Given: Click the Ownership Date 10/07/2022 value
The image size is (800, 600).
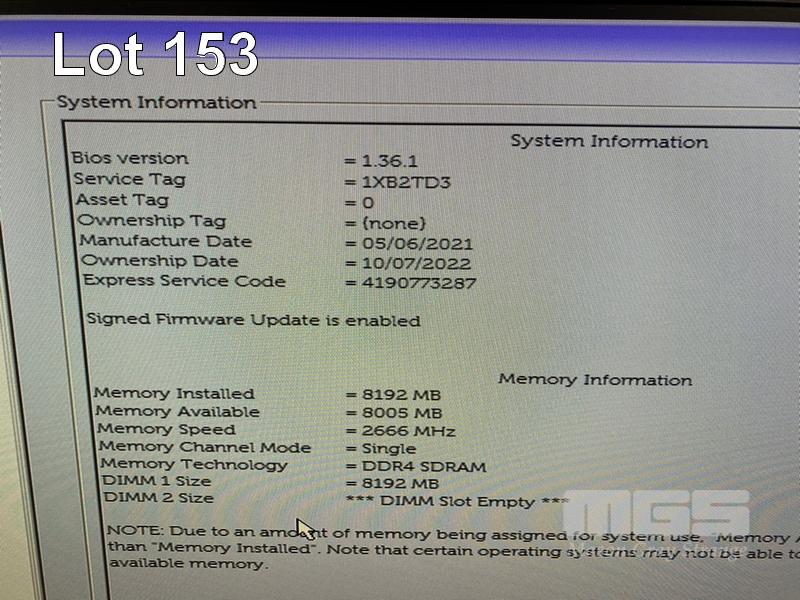Looking at the screenshot, I should point(416,263).
